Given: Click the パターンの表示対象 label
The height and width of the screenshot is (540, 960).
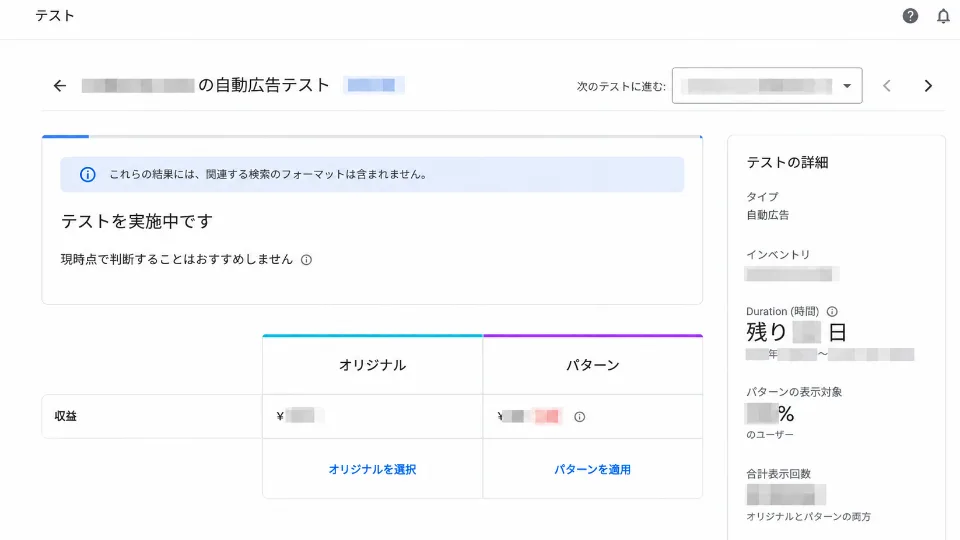Looking at the screenshot, I should 794,392.
